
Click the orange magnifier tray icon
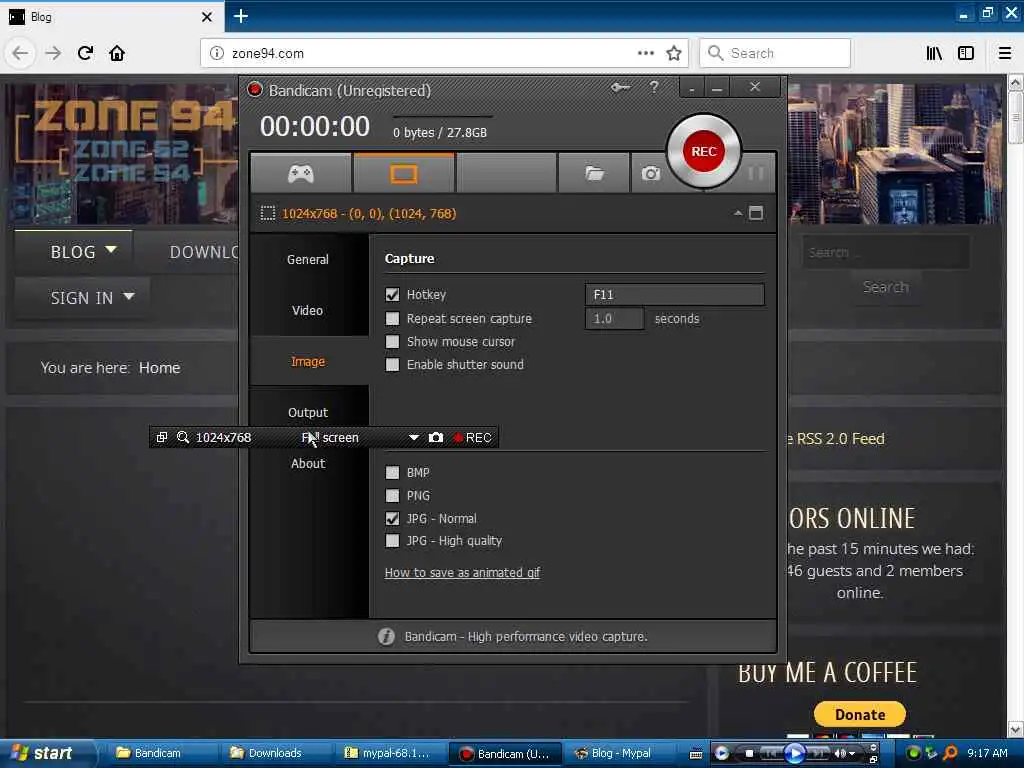(x=950, y=753)
